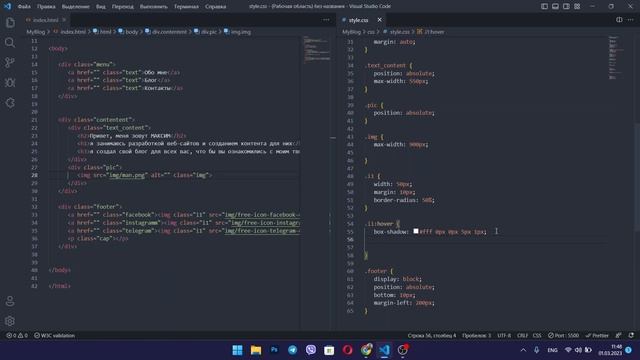This screenshot has width=640, height=360.
Task: Open errors and warnings in status bar
Action: pos(17,336)
